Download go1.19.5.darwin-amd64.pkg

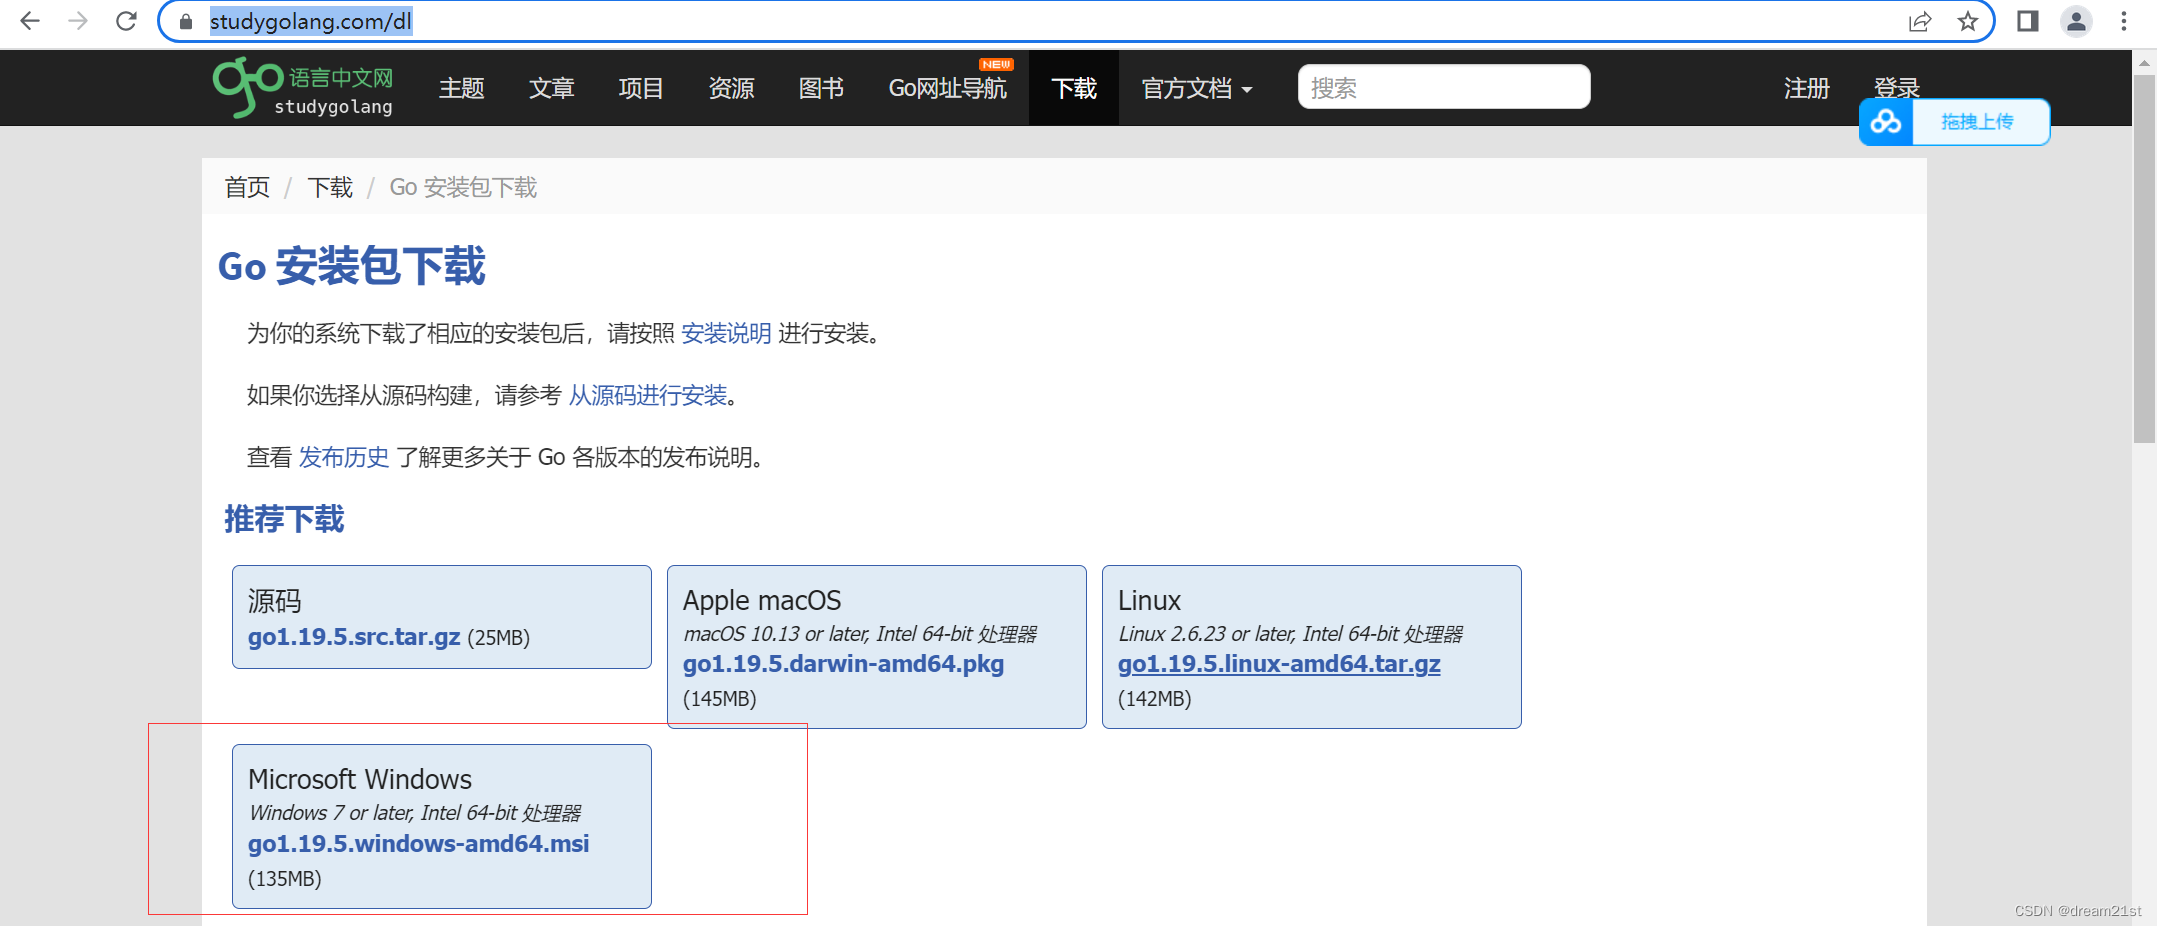[843, 664]
